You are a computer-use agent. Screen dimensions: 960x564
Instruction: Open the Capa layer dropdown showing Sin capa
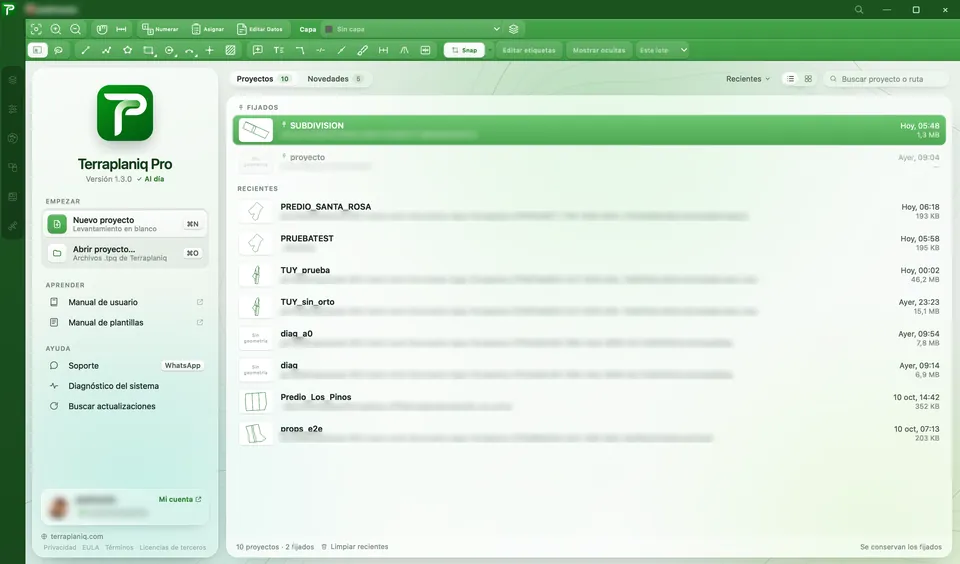(412, 29)
